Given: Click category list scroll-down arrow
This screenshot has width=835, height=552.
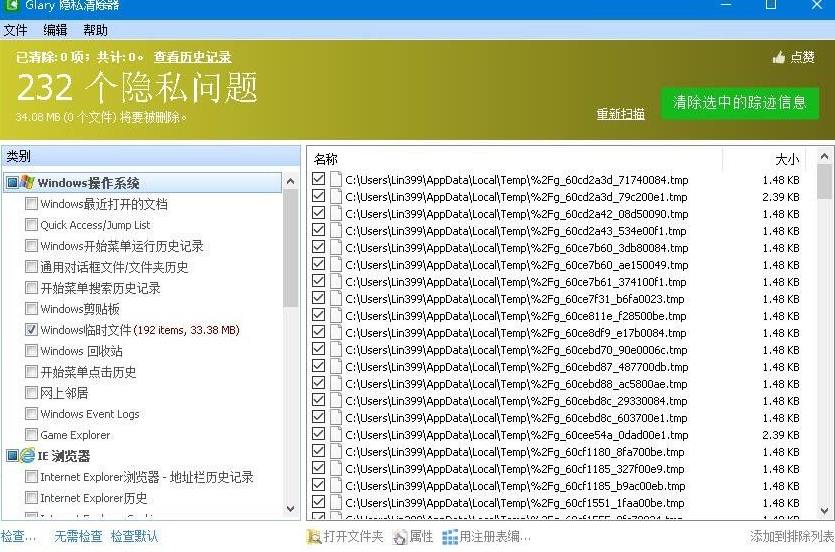Looking at the screenshot, I should point(291,508).
